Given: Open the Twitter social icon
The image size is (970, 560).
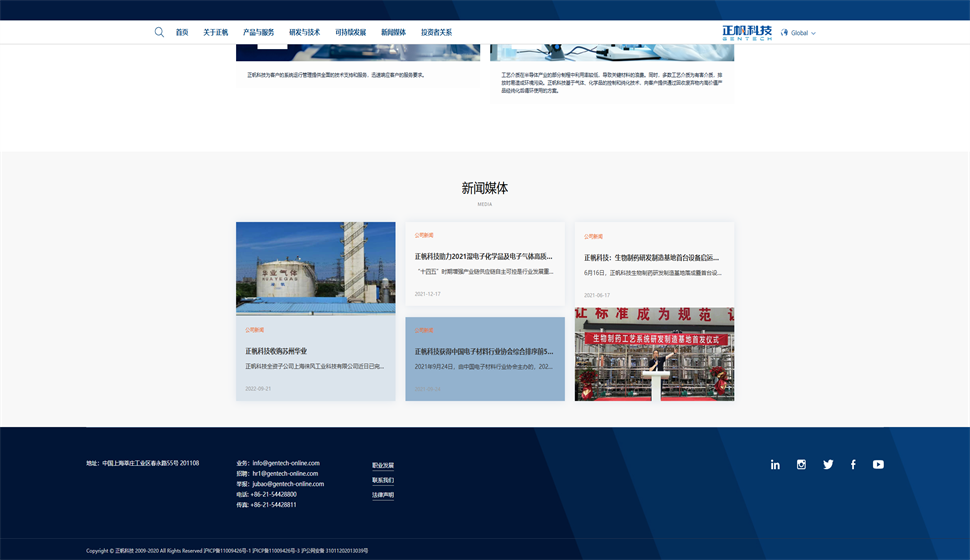Looking at the screenshot, I should click(828, 464).
